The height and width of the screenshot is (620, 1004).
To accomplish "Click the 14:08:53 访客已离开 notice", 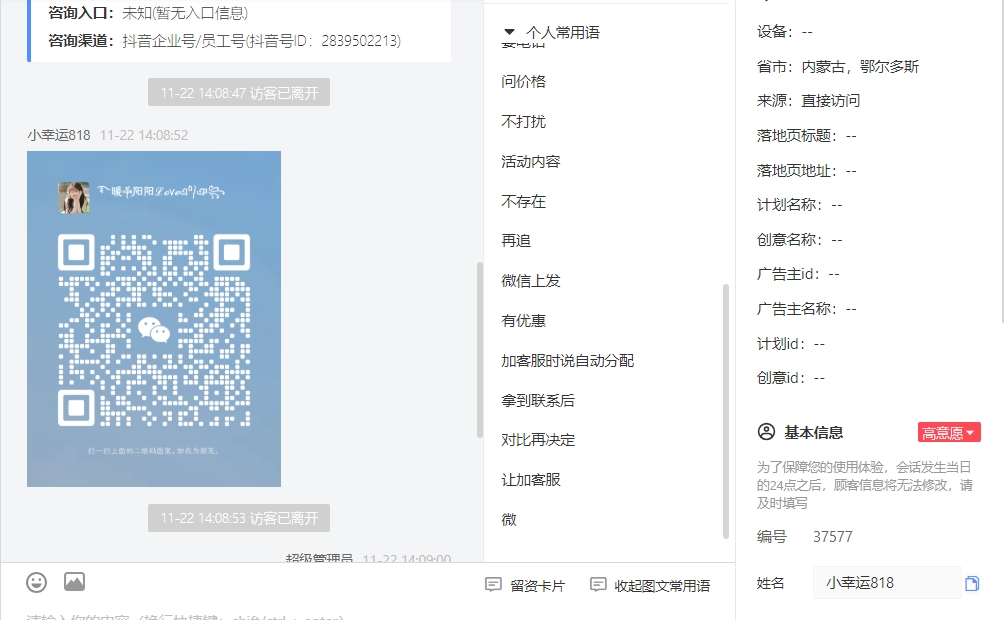I will (x=239, y=518).
